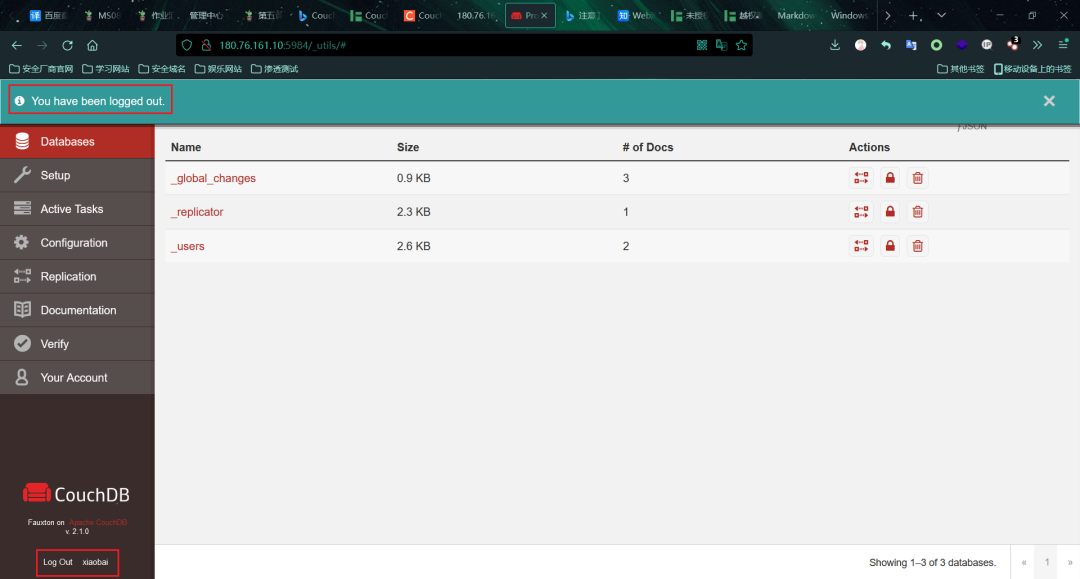Switch to the MS08 browser tab

101,15
